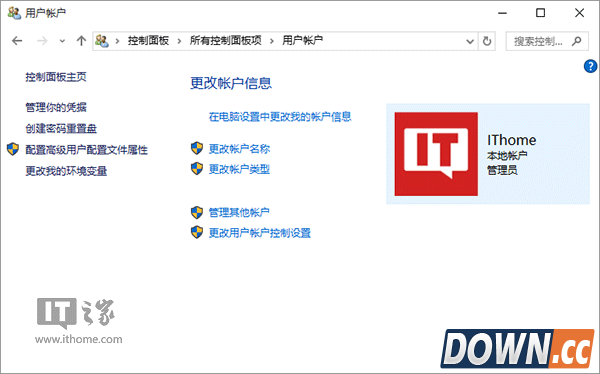Select 所有控制面板项 in the address breadcrumb
The image size is (600, 374).
pyautogui.click(x=225, y=40)
